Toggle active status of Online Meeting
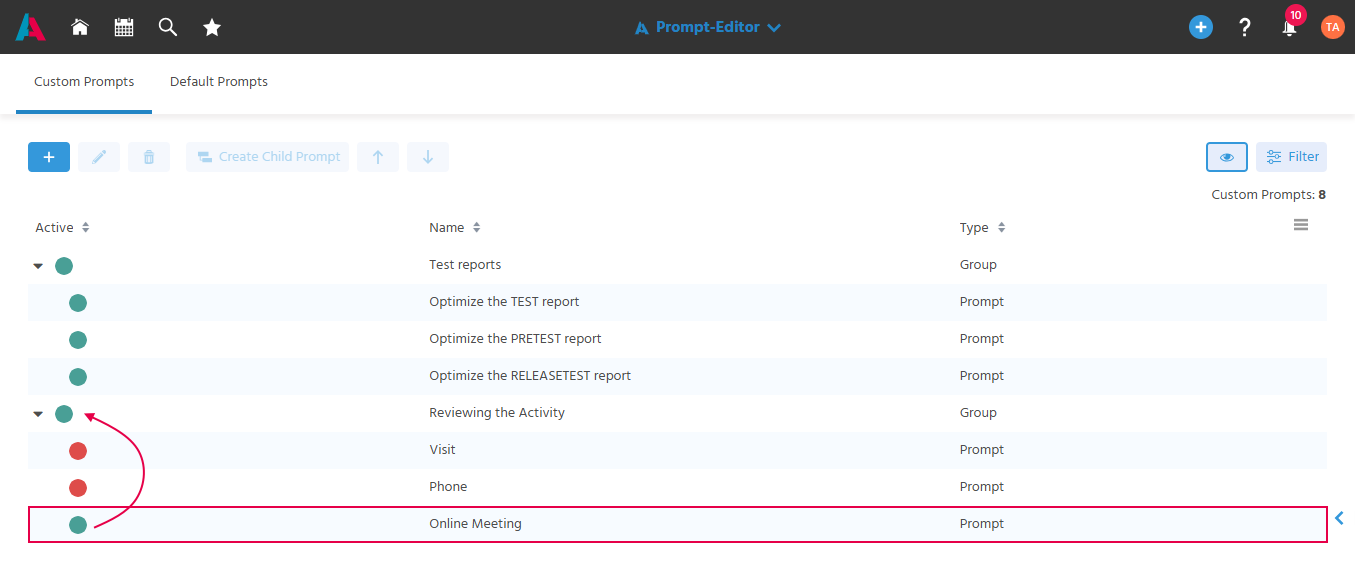This screenshot has height=569, width=1355. (x=78, y=525)
